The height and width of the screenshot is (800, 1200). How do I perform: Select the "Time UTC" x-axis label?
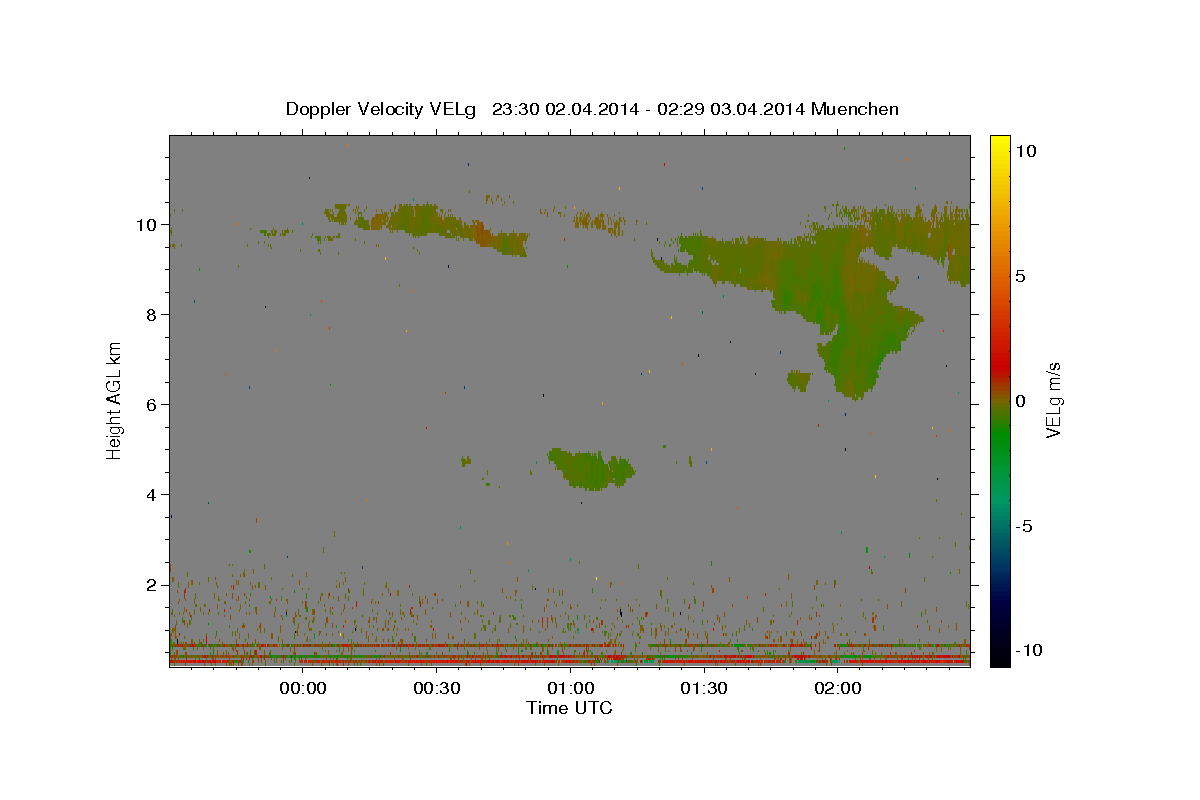[569, 708]
